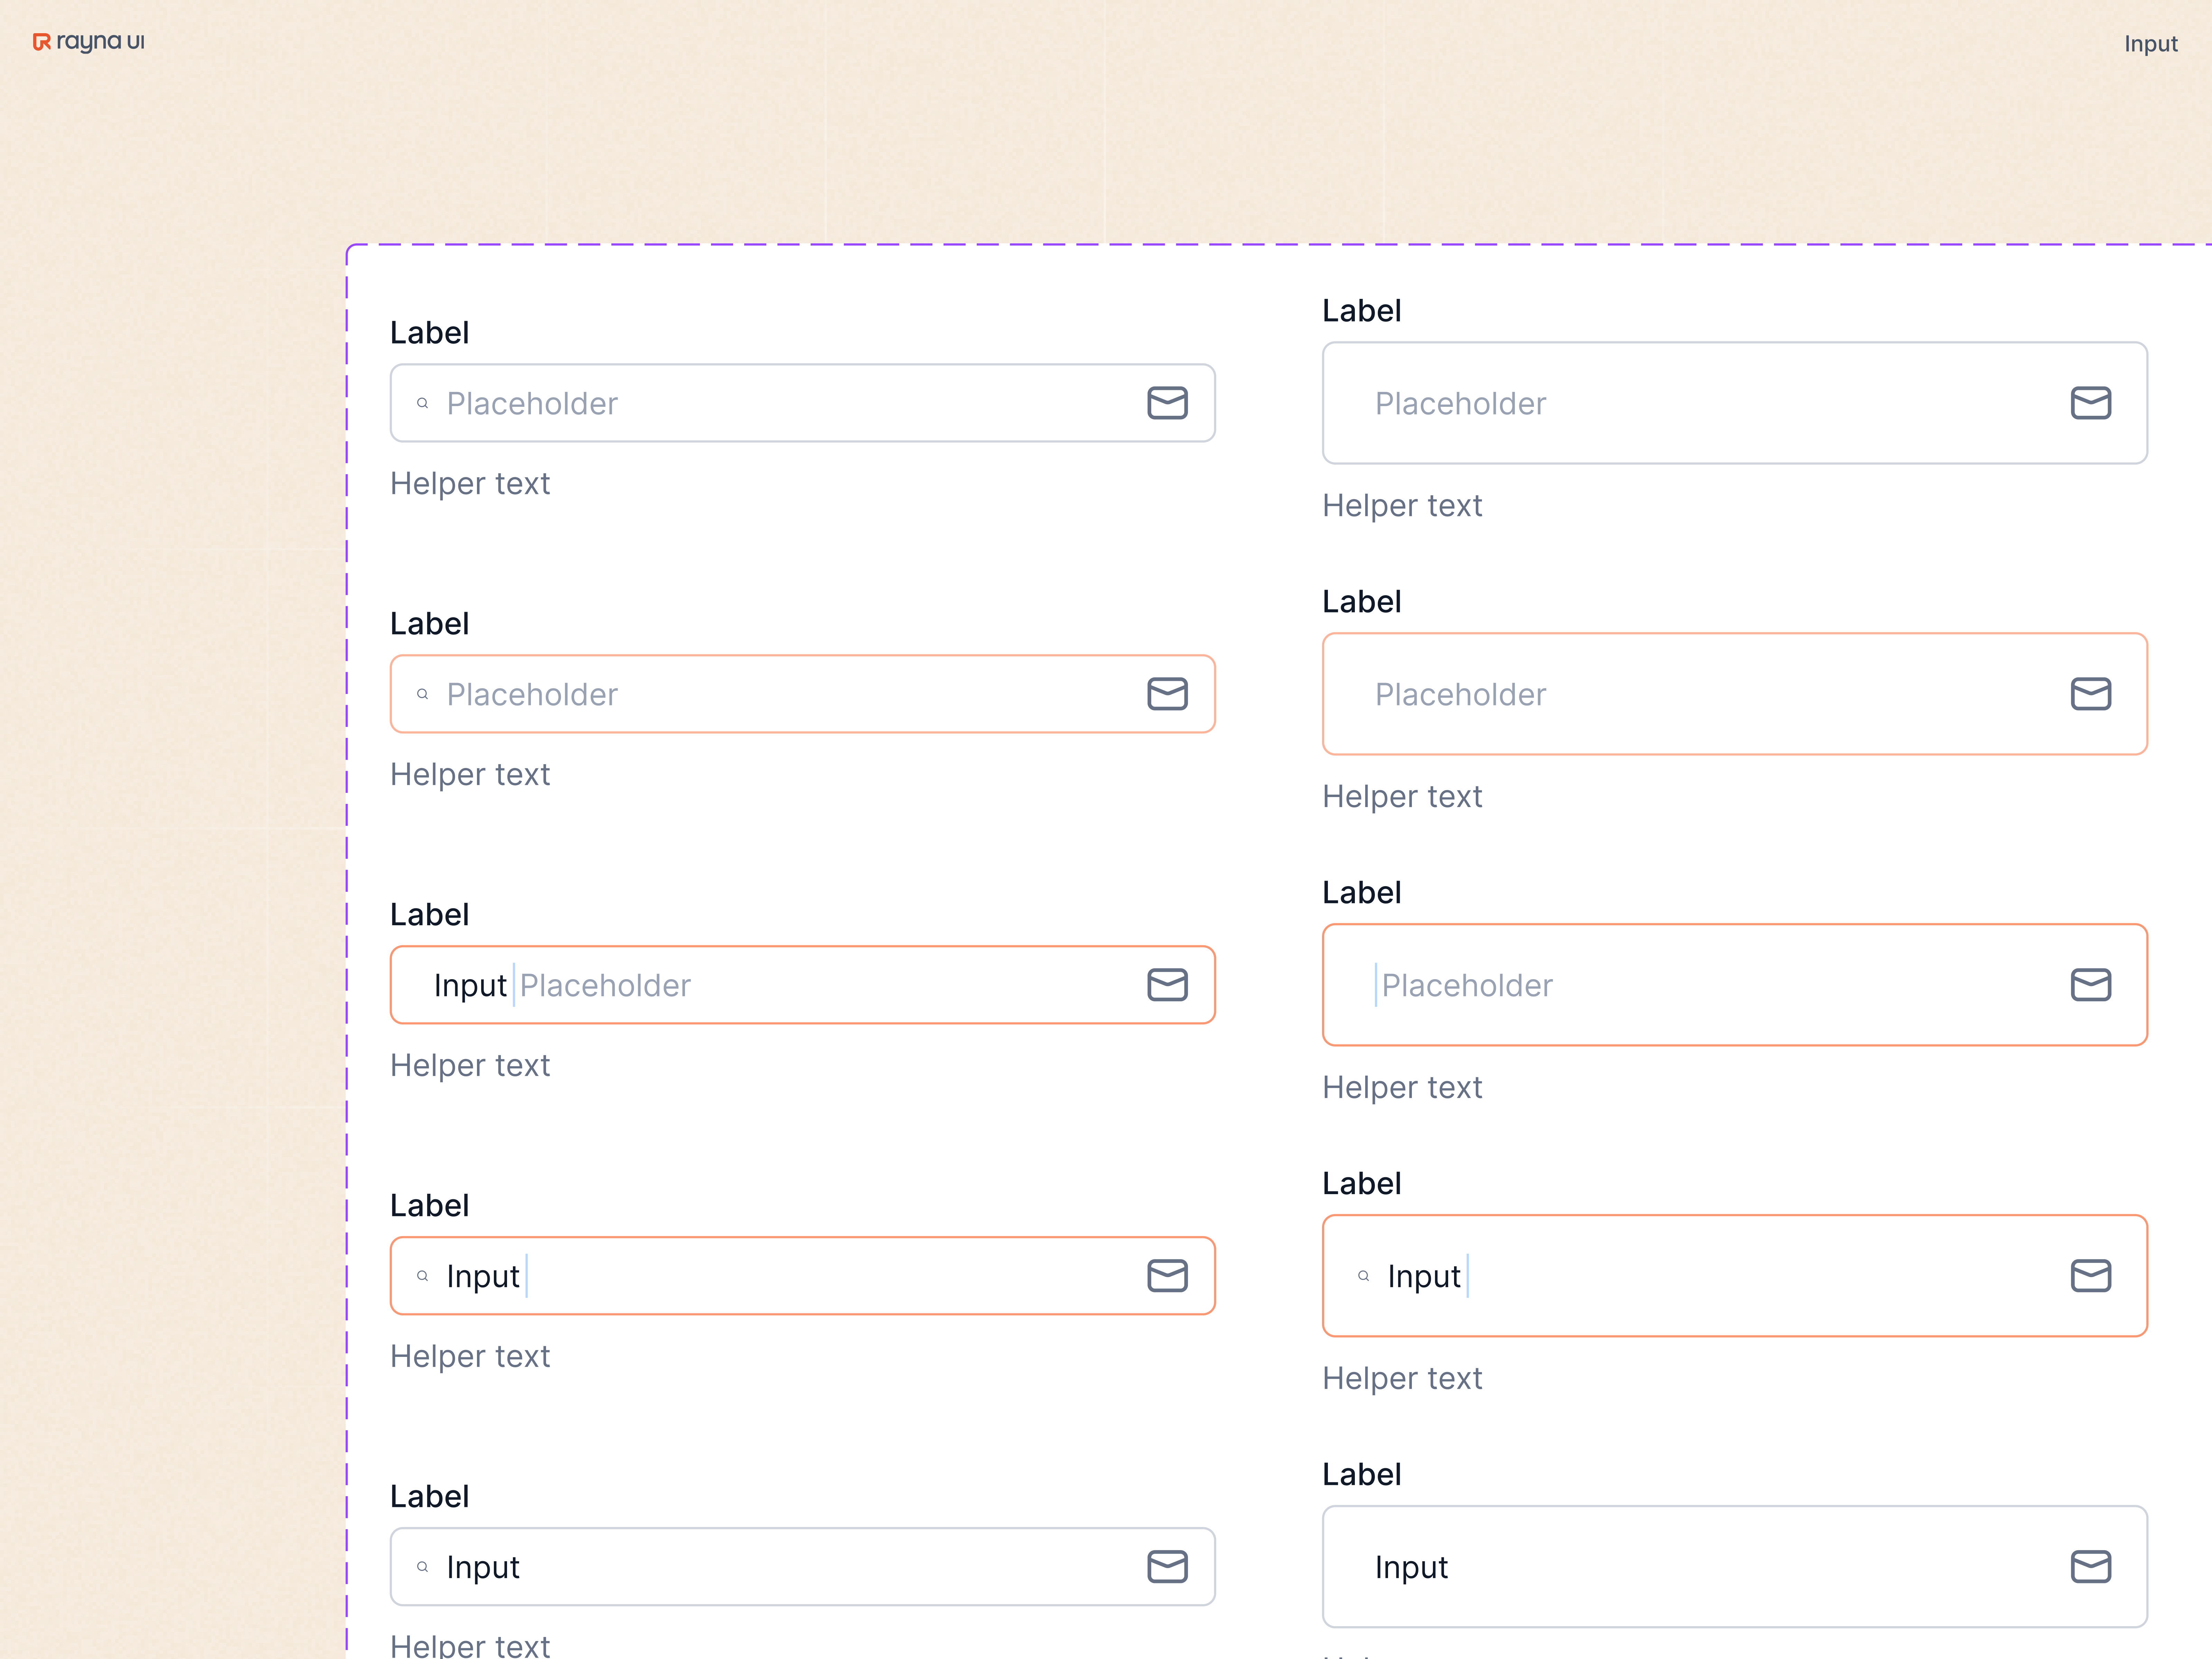Click the 'Label' above the first input
2212x1659 pixels.
[x=430, y=332]
